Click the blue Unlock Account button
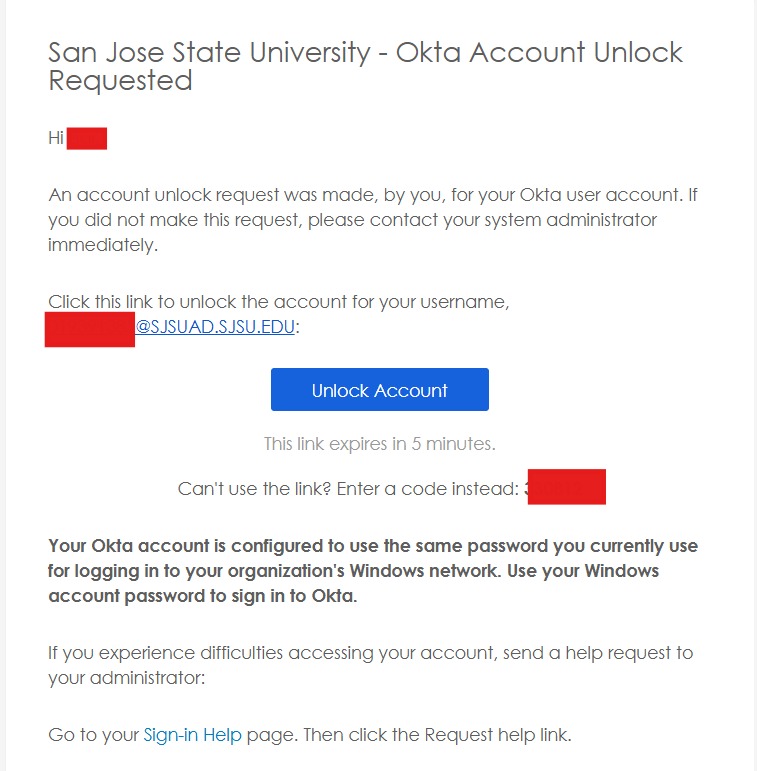Viewport: 757px width, 771px height. [379, 390]
